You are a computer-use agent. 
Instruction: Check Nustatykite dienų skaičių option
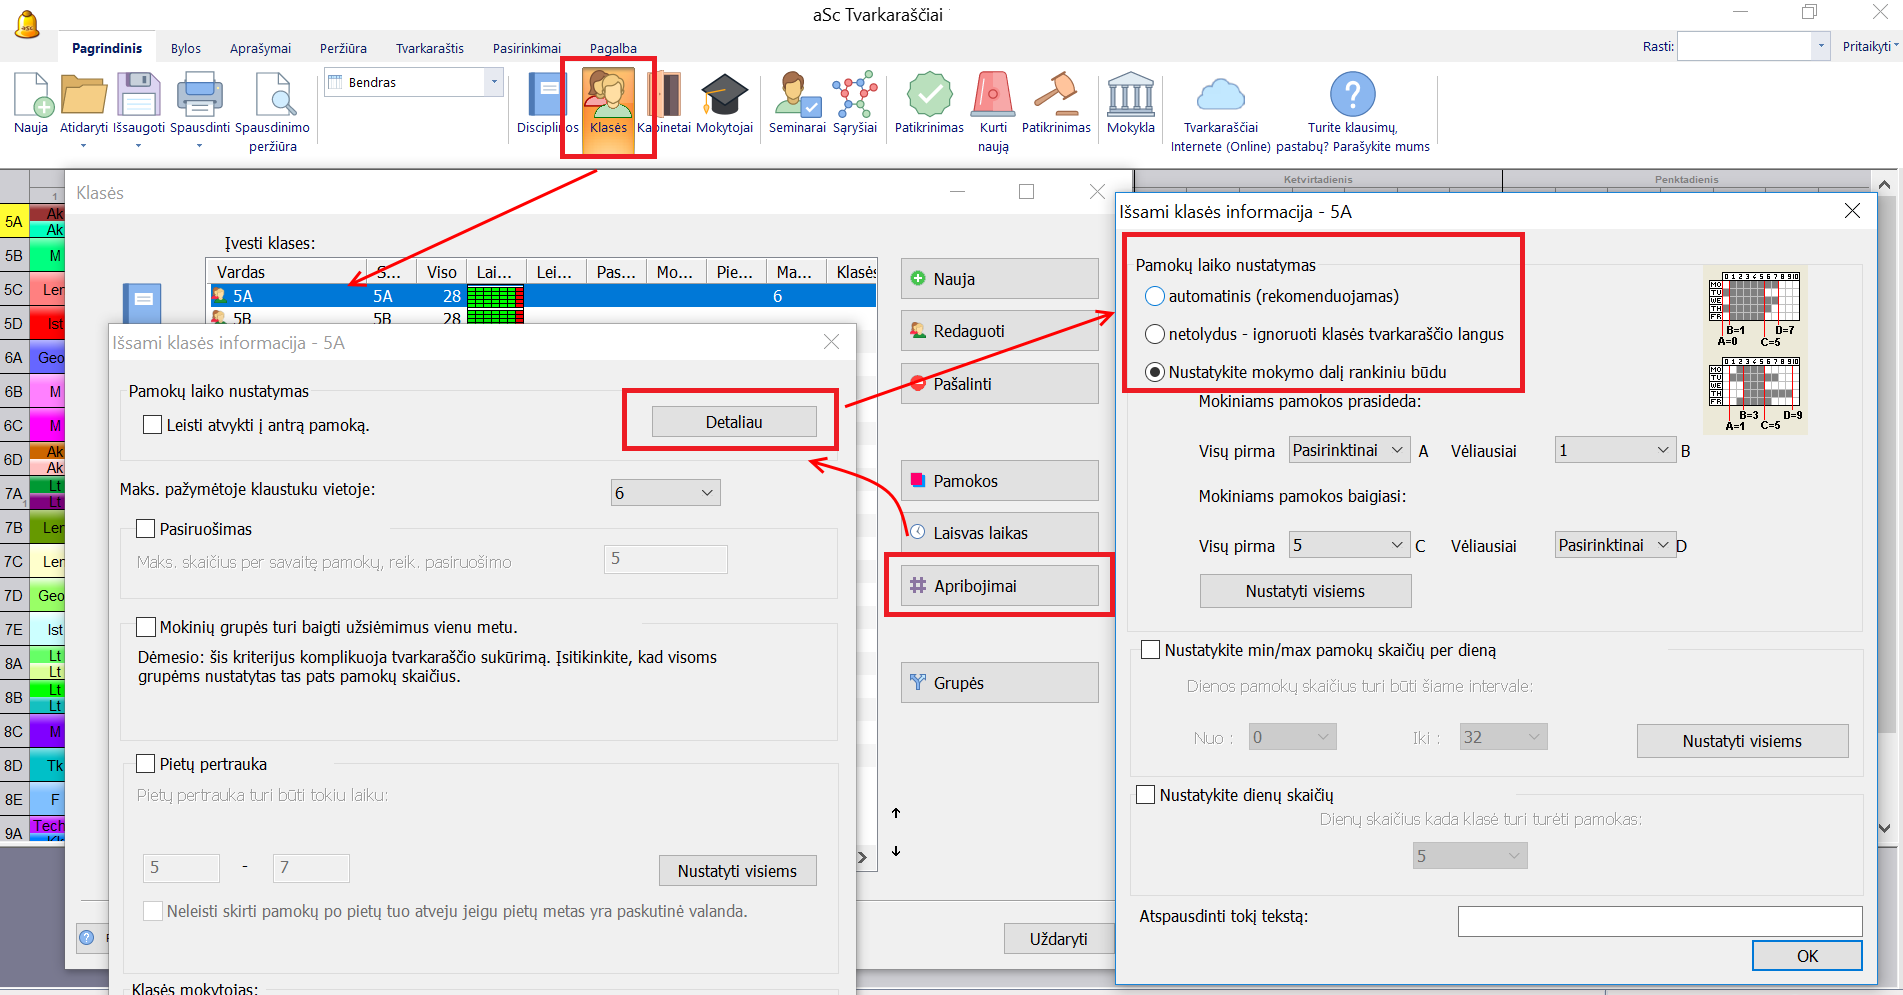1146,795
